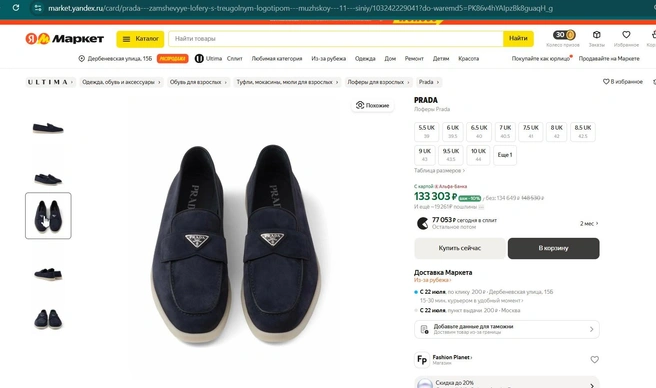Go to Одежда category in navigation
Image resolution: width=656 pixels, height=388 pixels.
[x=365, y=59]
